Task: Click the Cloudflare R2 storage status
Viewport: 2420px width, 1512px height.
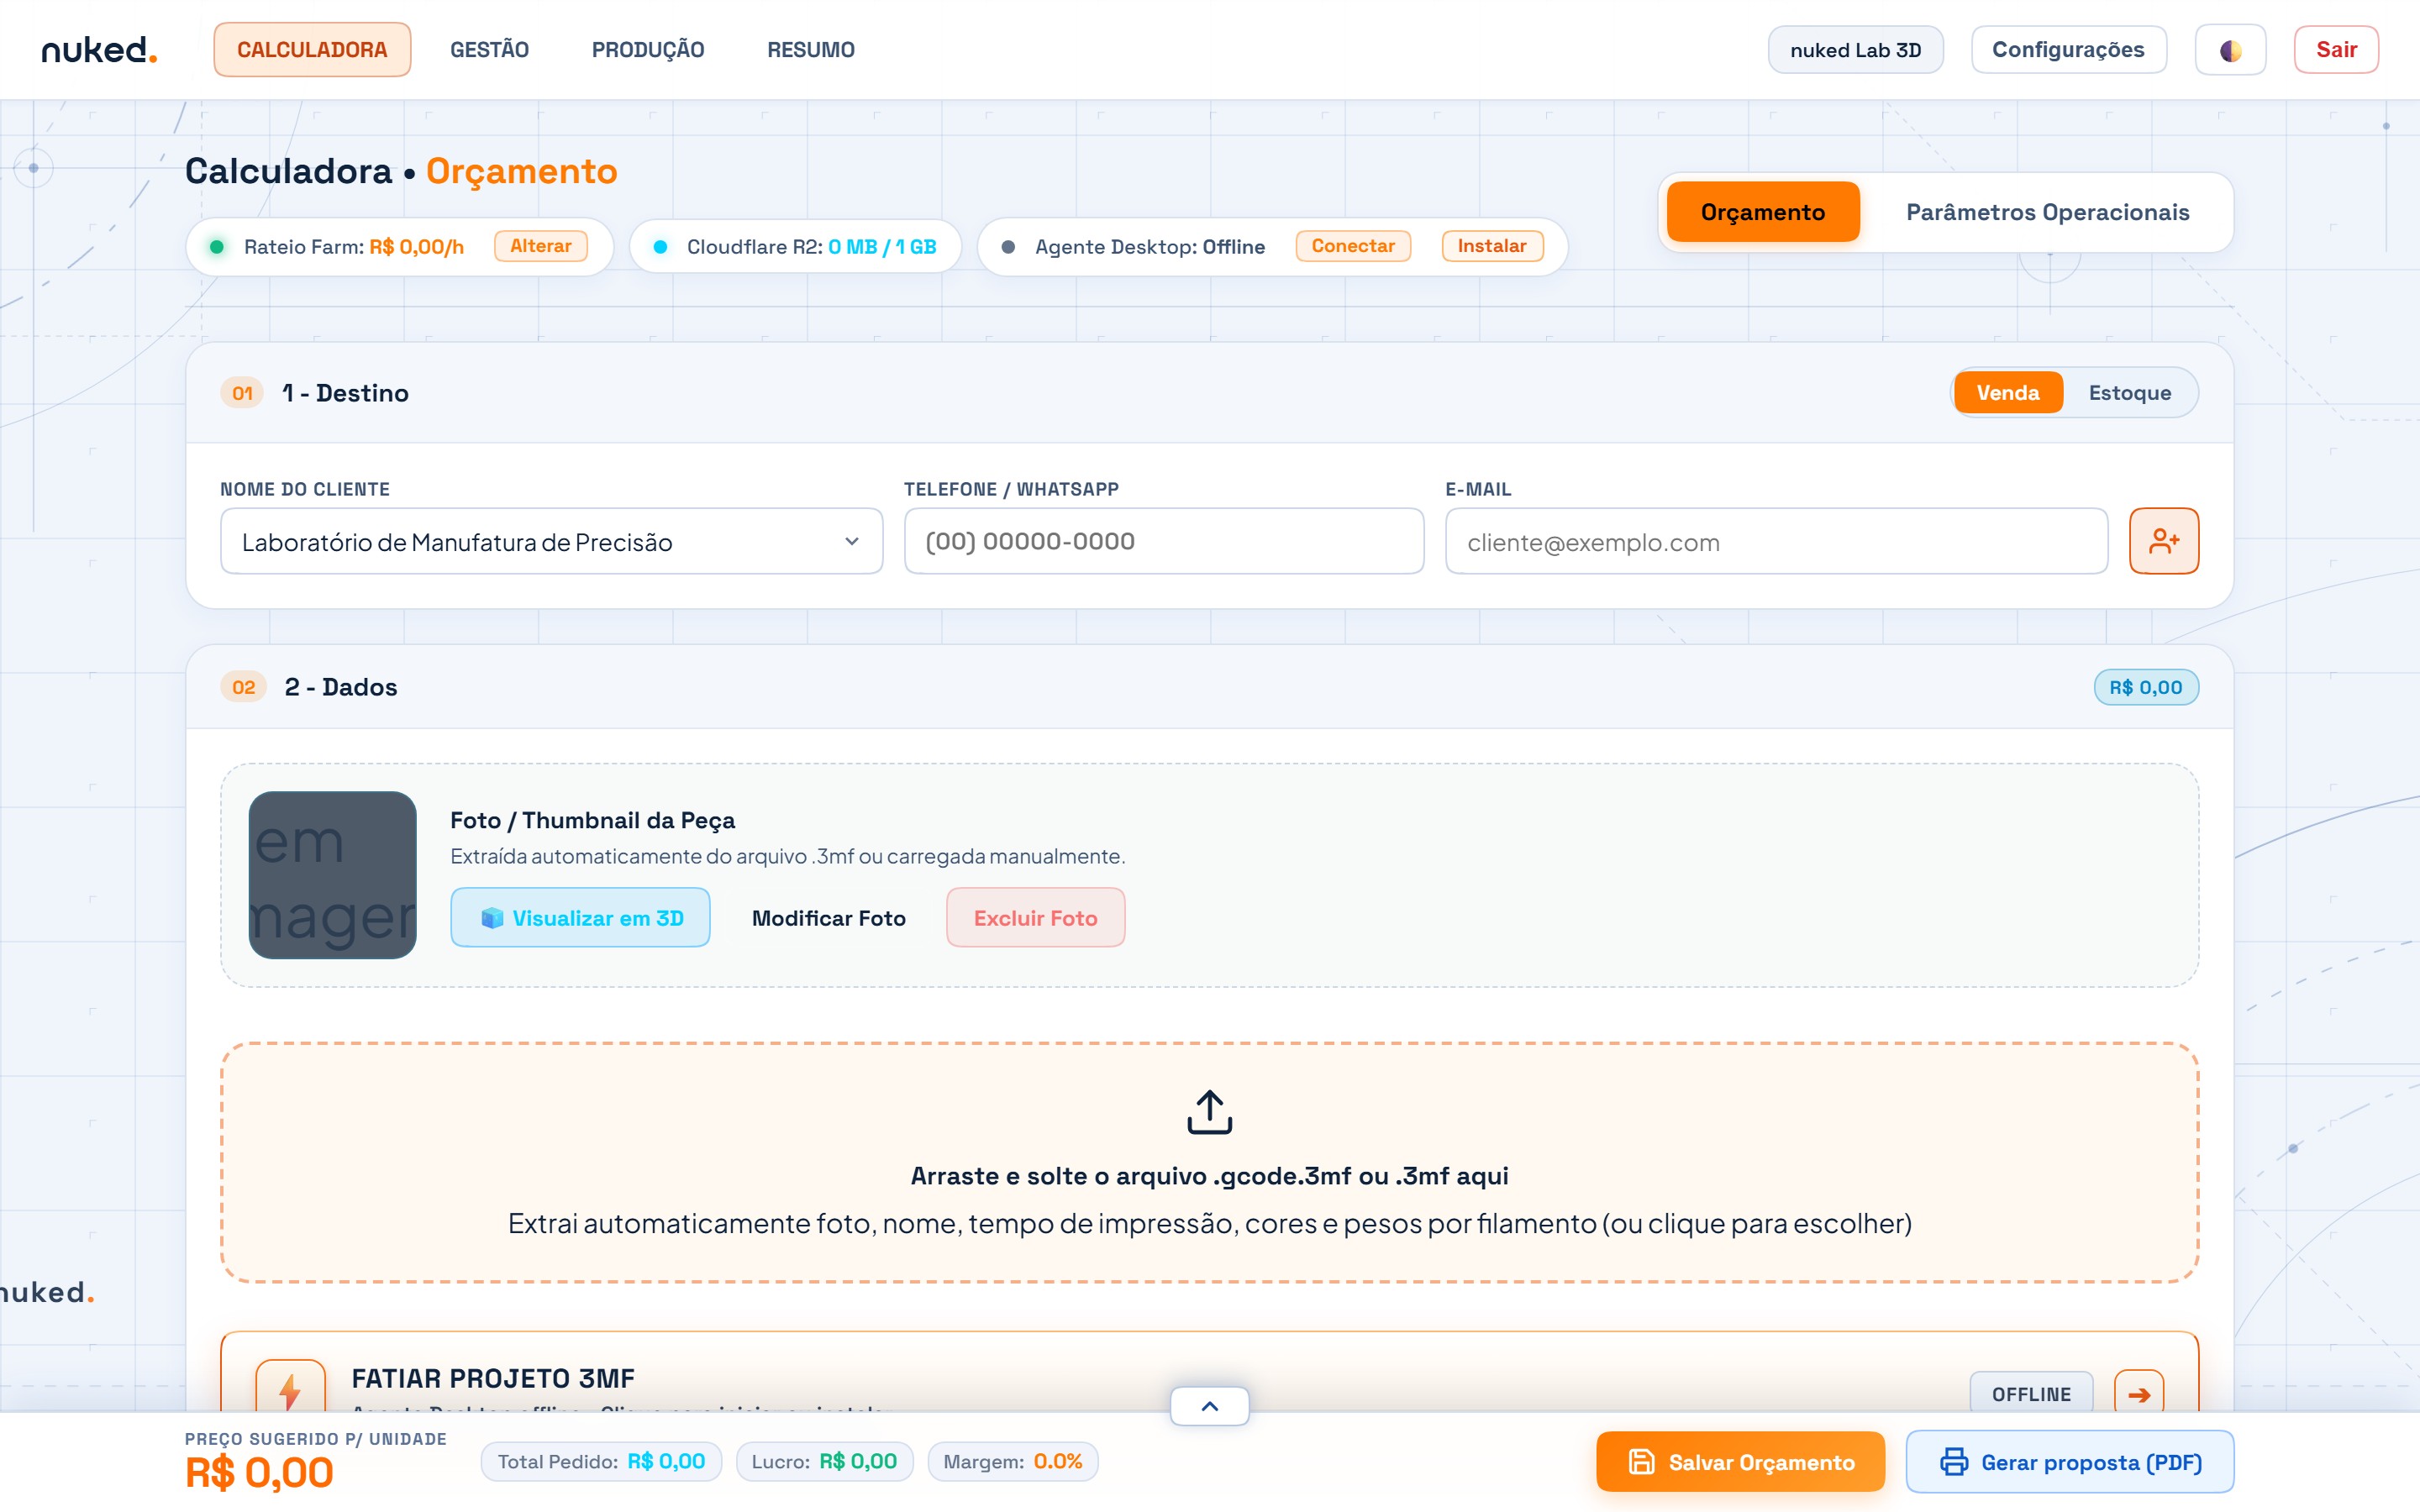Action: 795,247
